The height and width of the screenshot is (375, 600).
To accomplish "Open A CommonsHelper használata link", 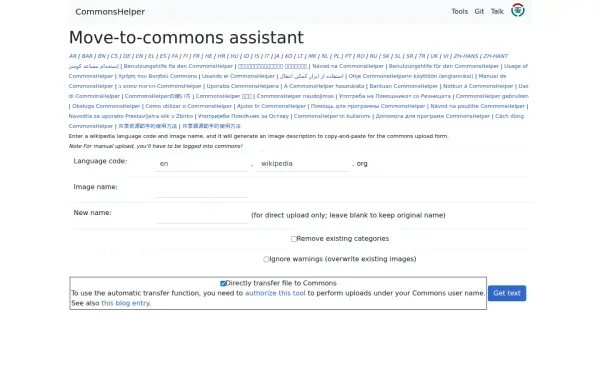I will pyautogui.click(x=324, y=86).
